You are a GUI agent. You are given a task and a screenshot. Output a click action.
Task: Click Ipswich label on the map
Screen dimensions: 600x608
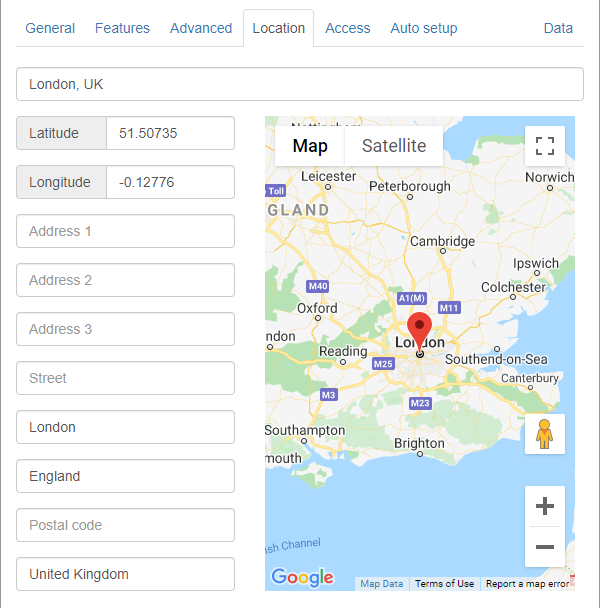[536, 264]
